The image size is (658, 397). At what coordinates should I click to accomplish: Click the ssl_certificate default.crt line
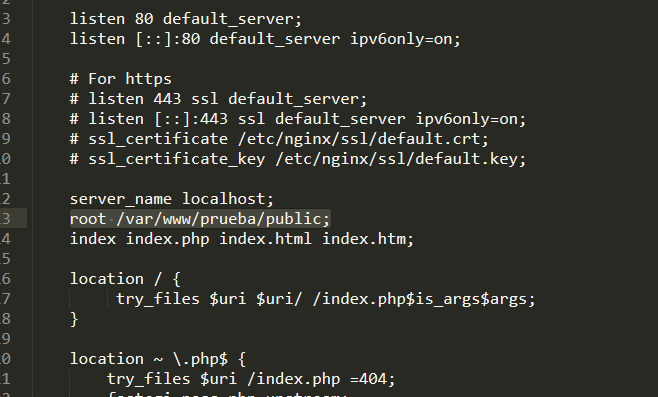(279, 139)
